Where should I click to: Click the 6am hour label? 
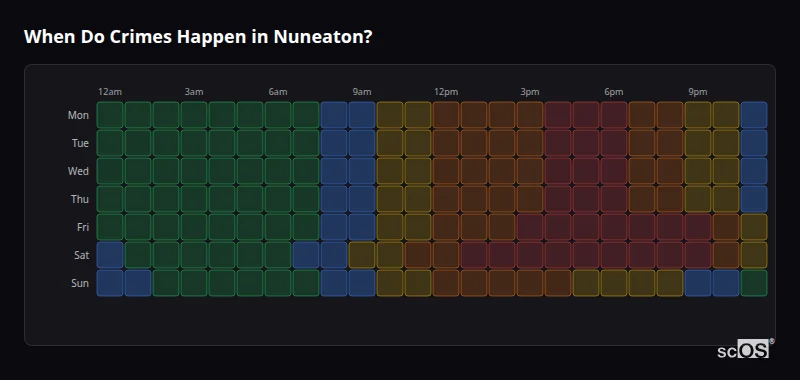click(x=278, y=92)
